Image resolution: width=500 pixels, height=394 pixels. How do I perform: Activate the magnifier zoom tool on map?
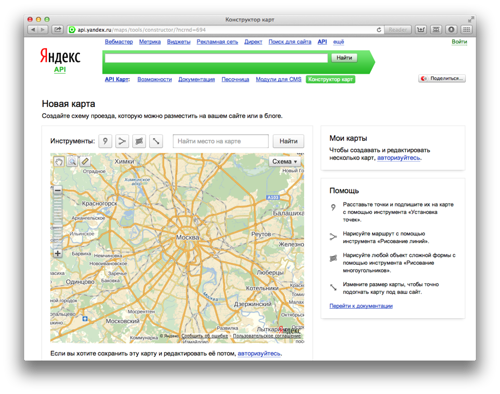(x=72, y=162)
